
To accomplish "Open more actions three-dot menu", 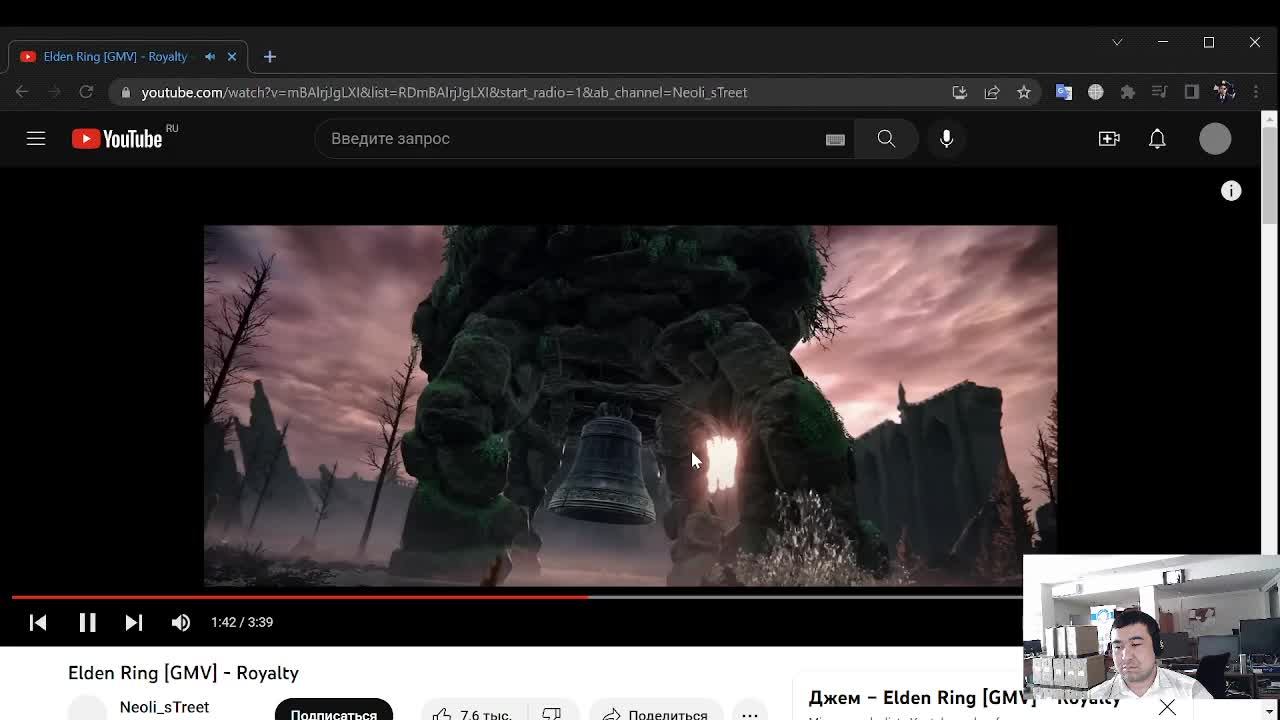I will [x=750, y=713].
